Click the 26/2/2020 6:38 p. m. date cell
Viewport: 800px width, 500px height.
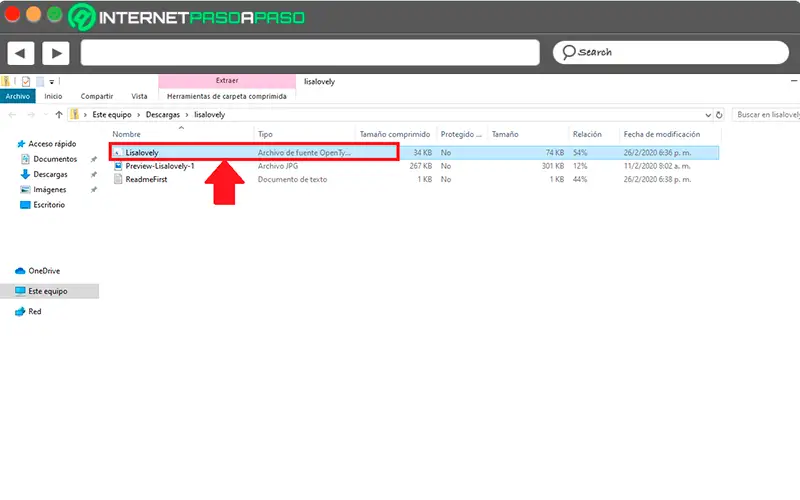pos(657,179)
